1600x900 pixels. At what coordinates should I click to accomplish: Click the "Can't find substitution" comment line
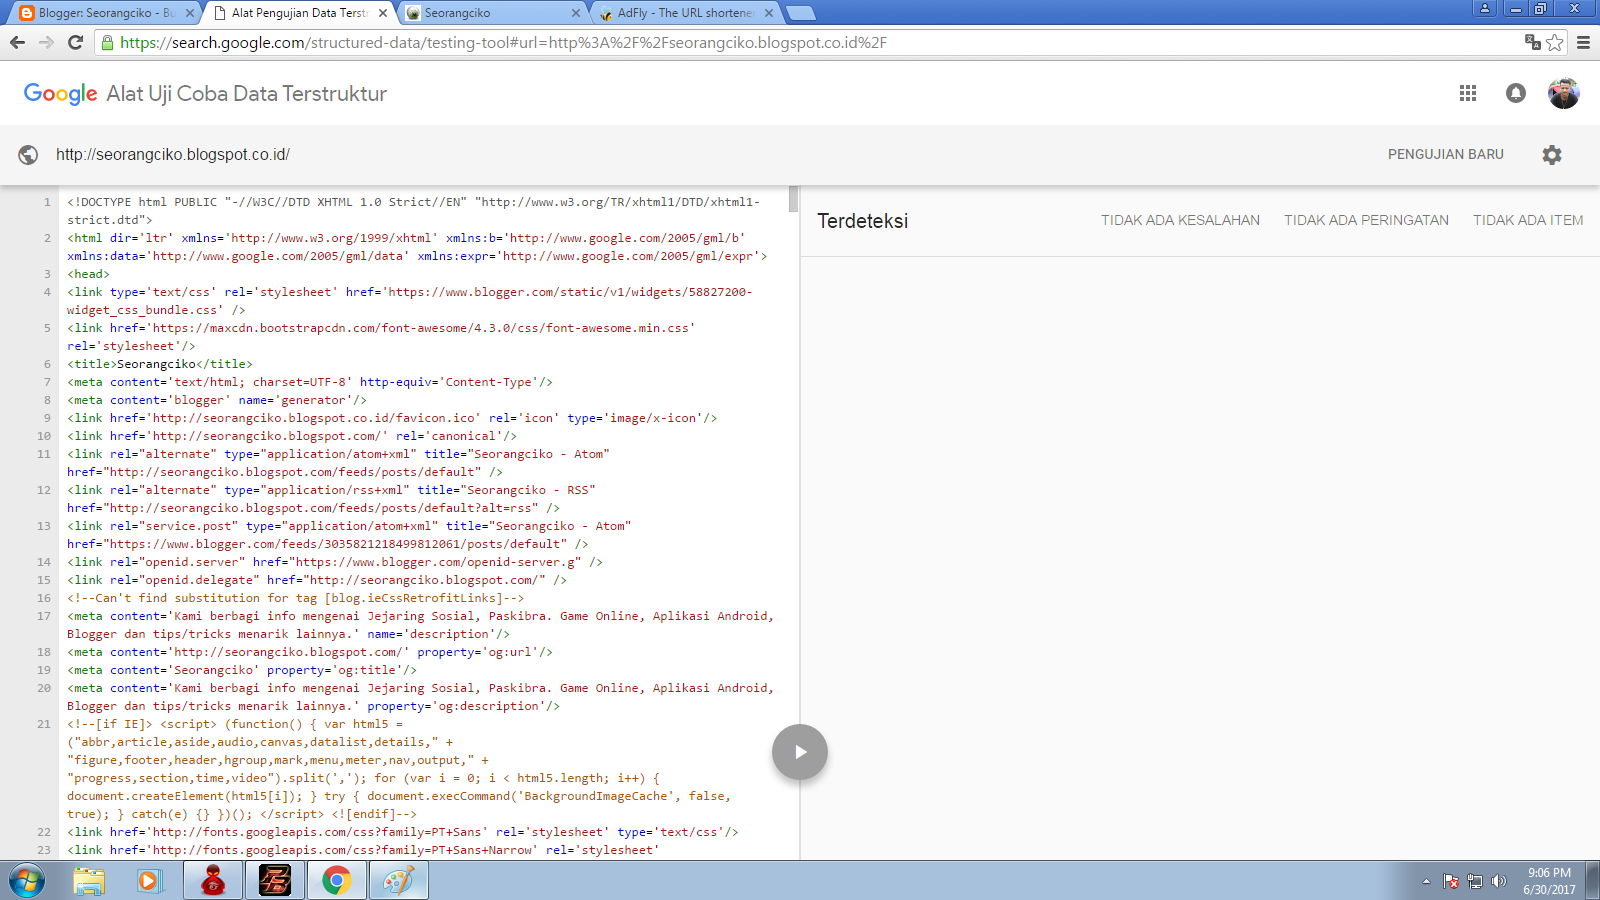click(296, 598)
